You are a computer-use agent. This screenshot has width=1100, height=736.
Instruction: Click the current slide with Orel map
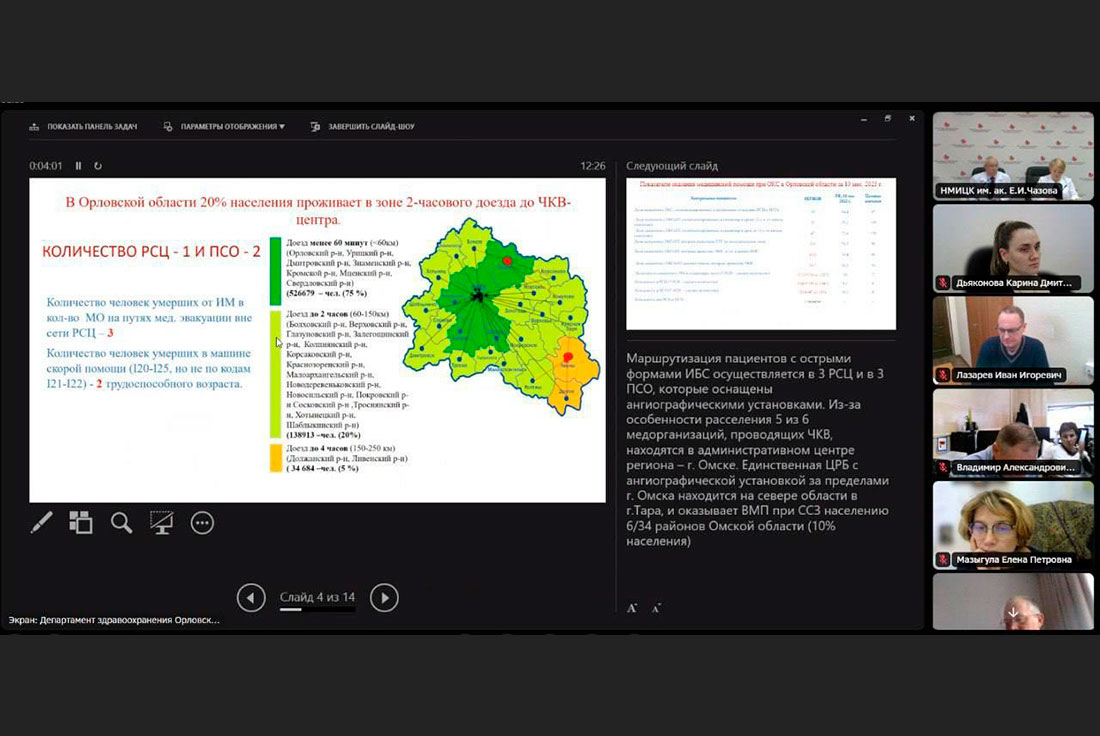[x=317, y=340]
